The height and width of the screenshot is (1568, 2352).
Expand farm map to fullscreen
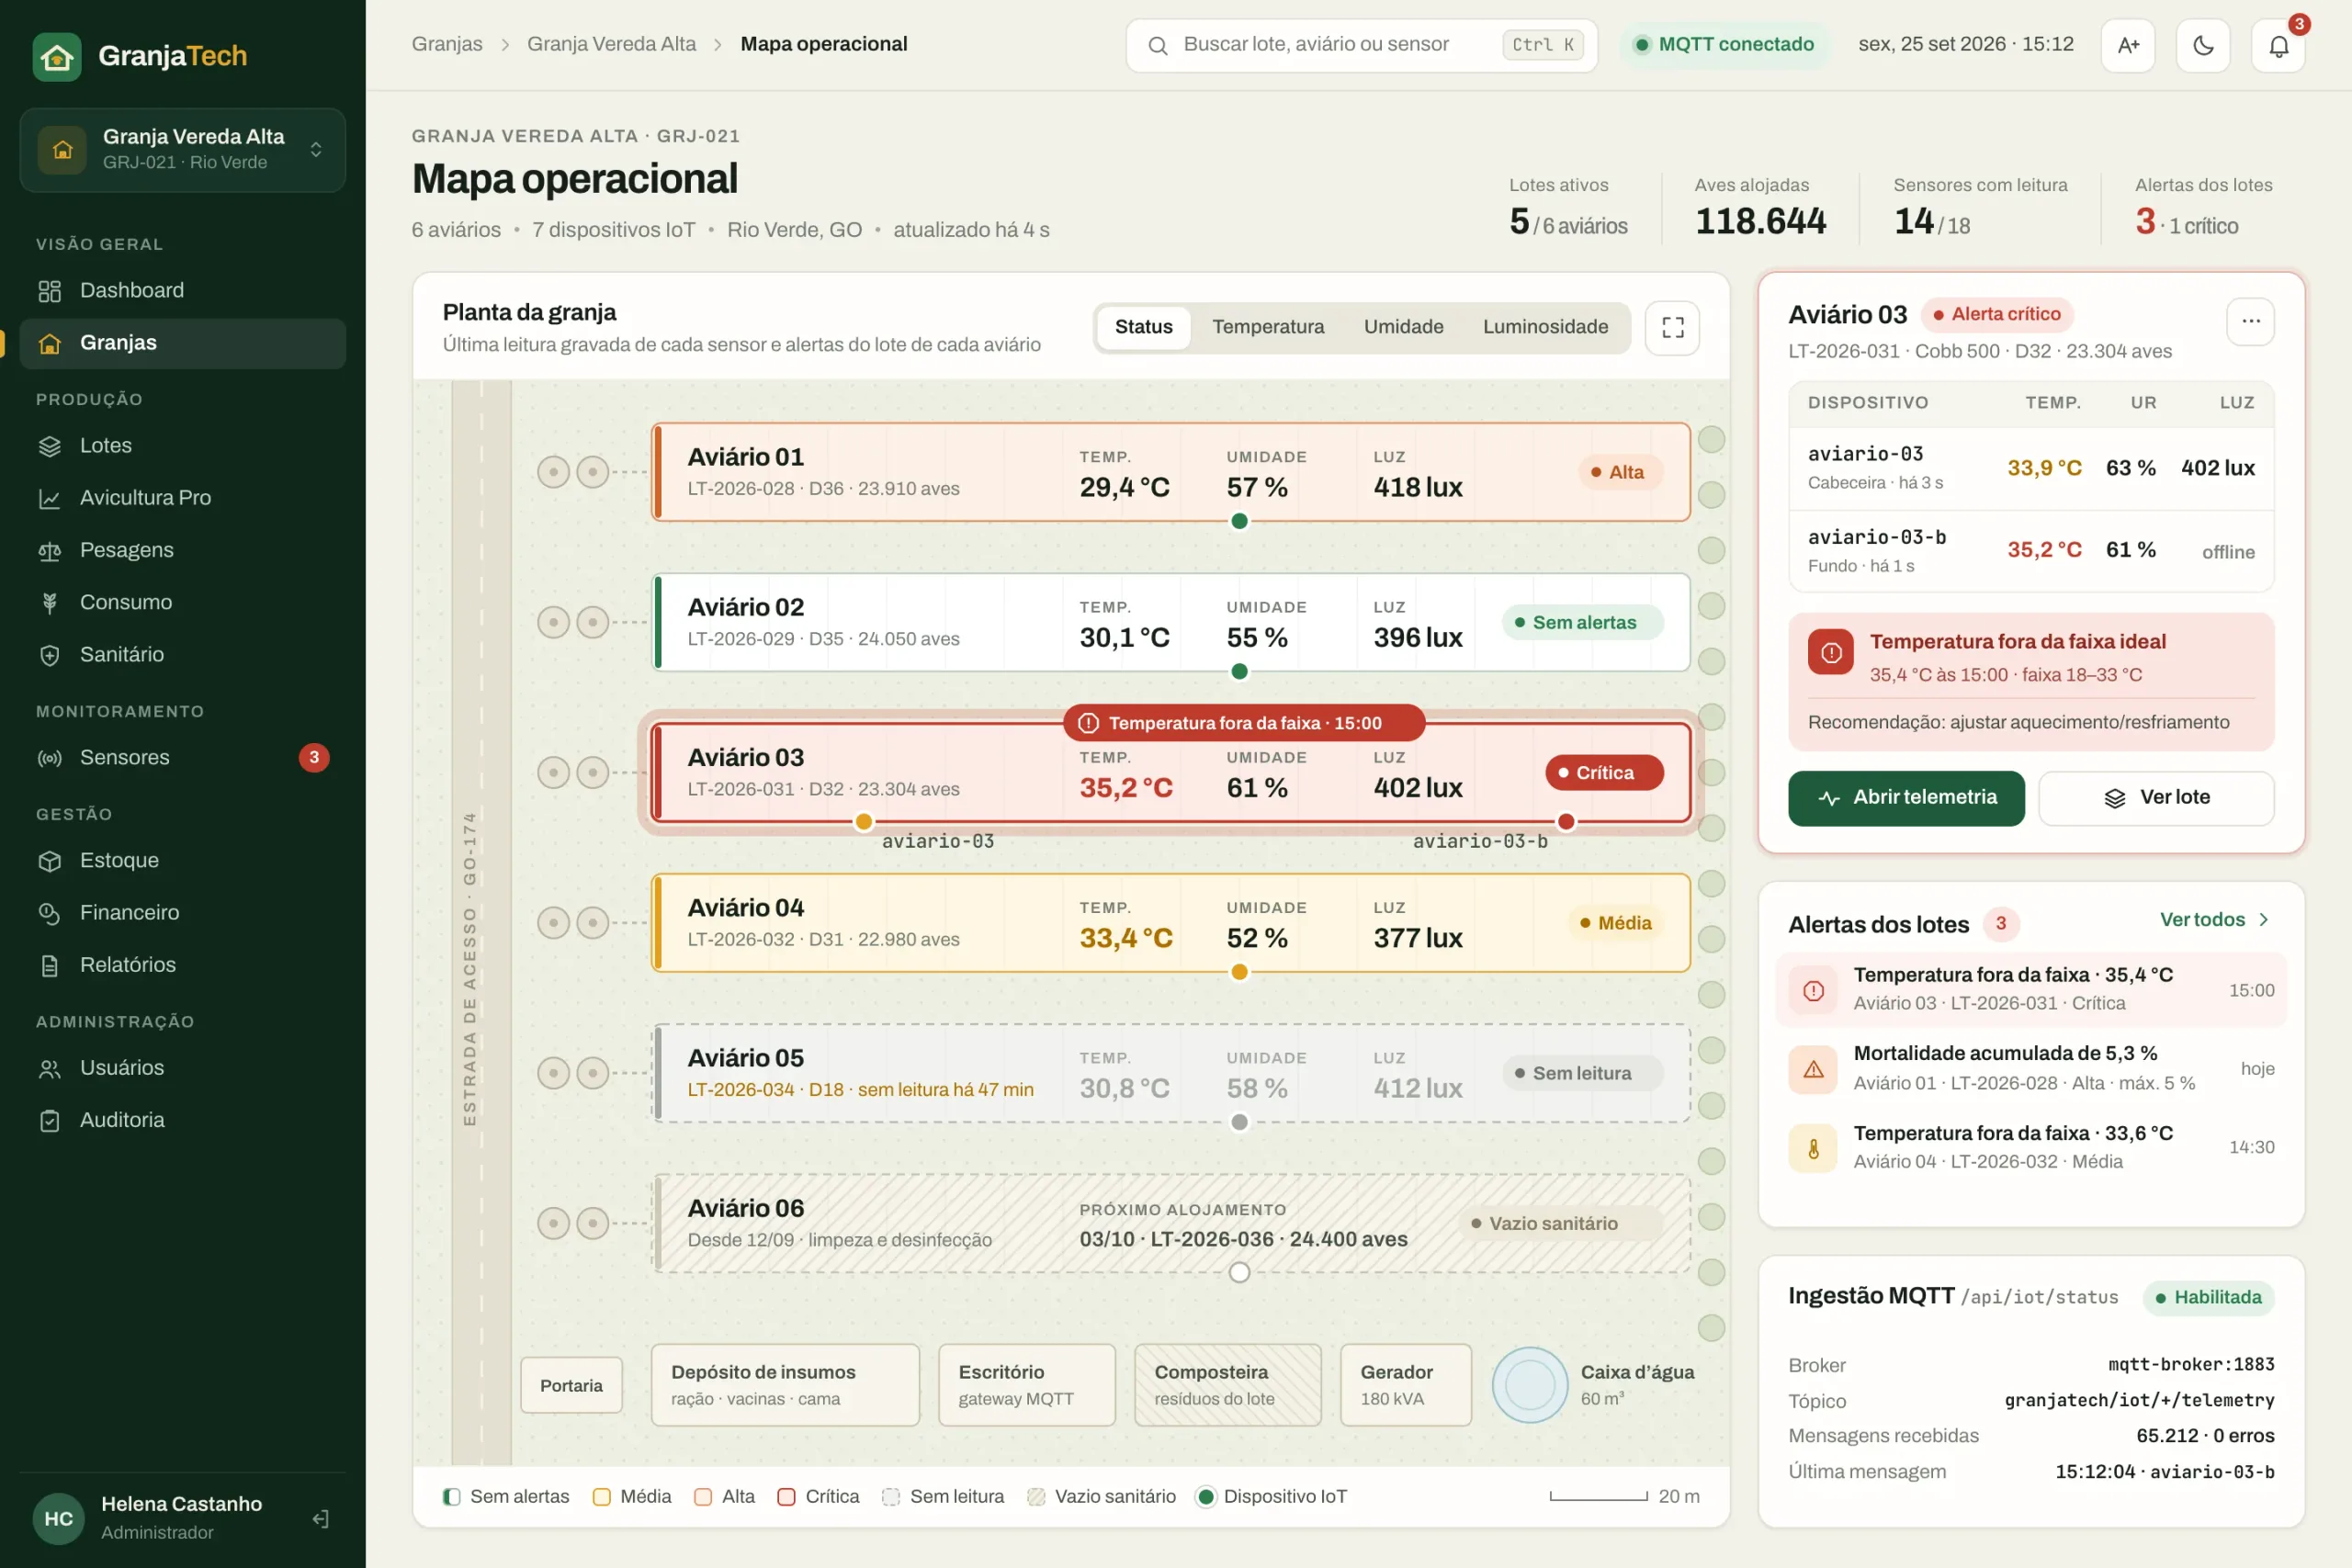[1672, 327]
